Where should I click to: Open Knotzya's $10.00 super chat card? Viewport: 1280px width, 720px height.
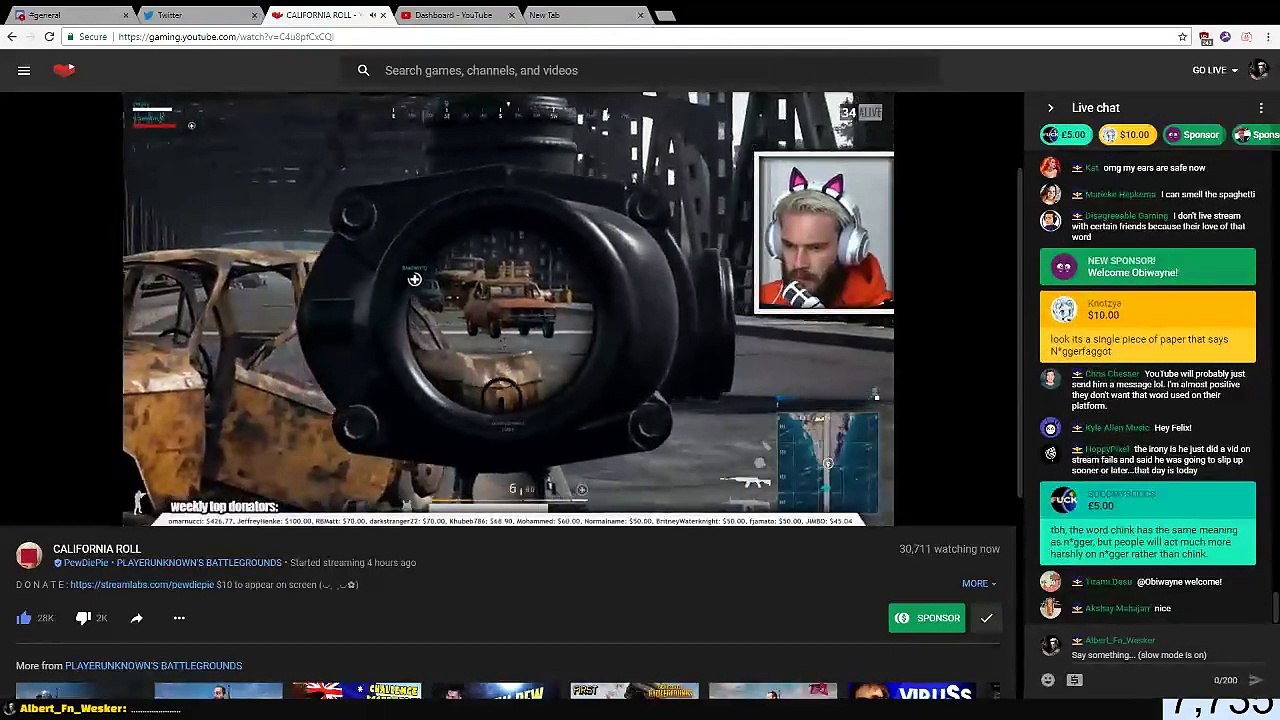pos(1148,326)
